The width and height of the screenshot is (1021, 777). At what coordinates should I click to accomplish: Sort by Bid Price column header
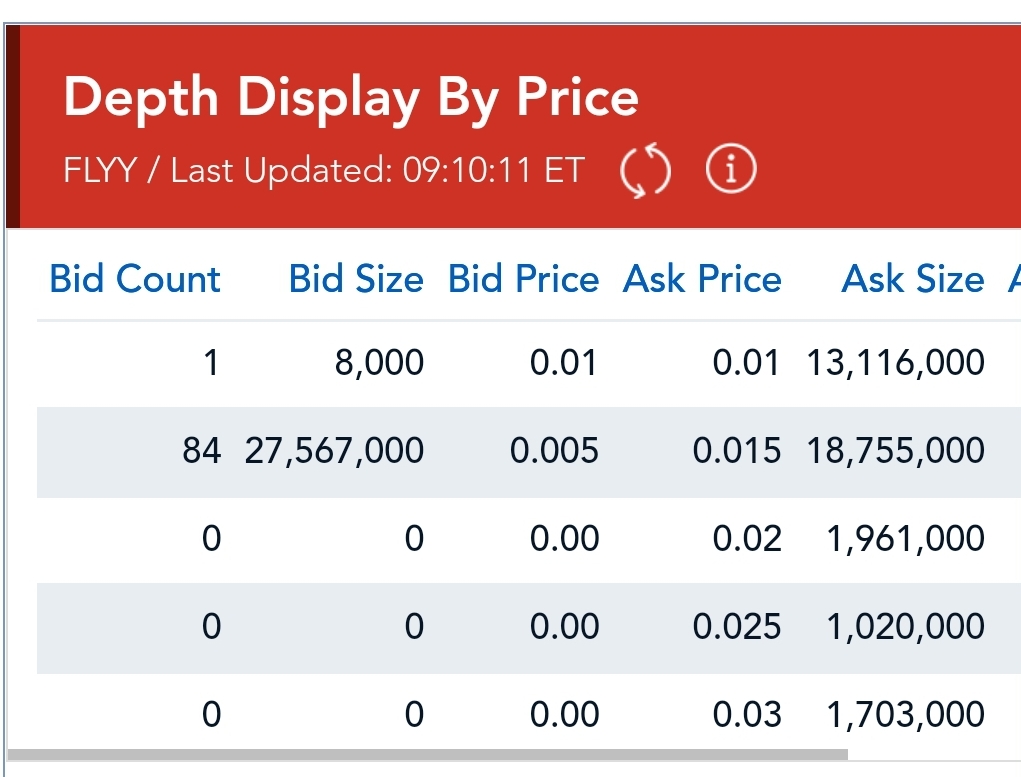pyautogui.click(x=523, y=279)
